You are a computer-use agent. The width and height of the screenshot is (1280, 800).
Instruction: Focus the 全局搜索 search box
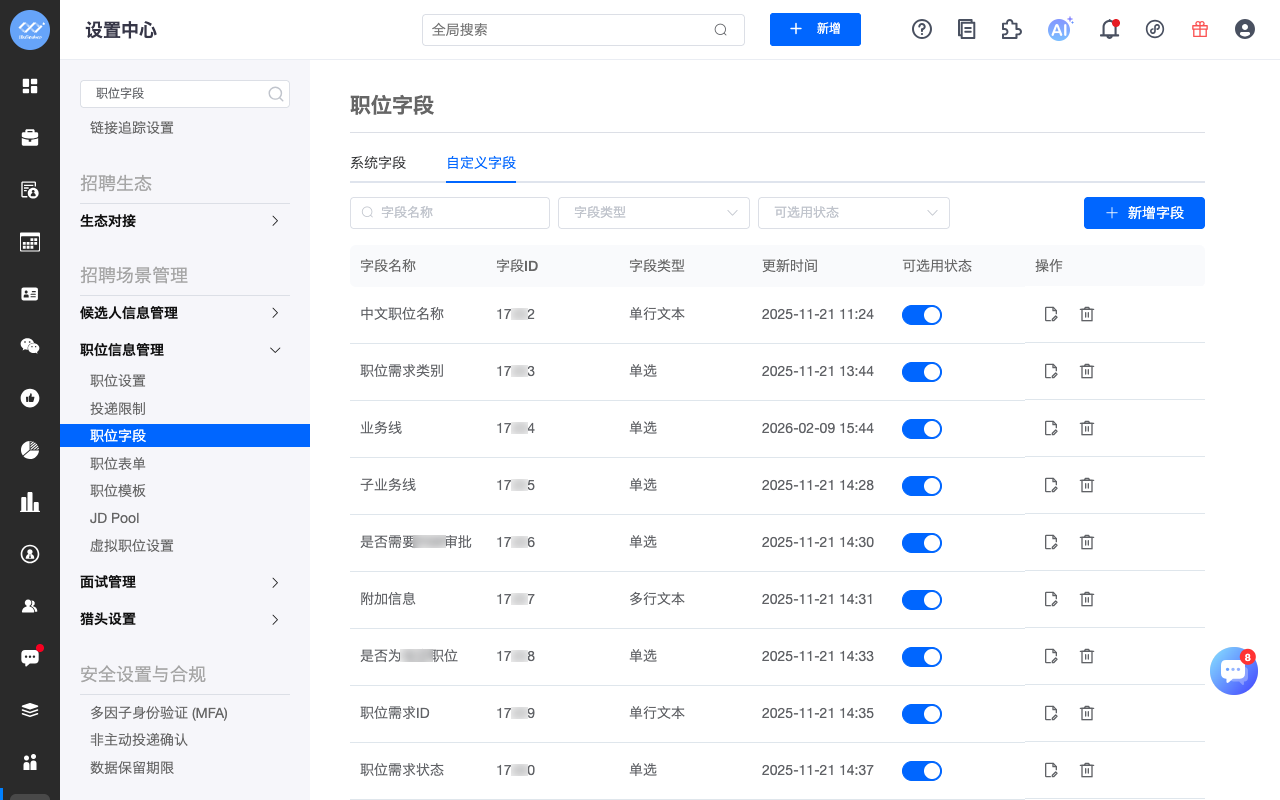click(x=570, y=30)
